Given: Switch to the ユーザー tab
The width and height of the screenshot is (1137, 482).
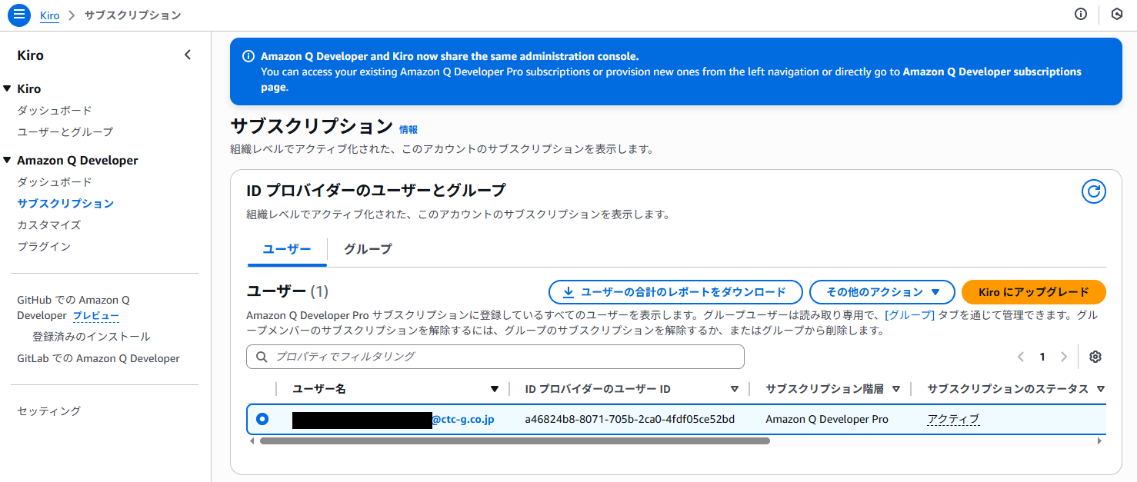Looking at the screenshot, I should (x=287, y=249).
